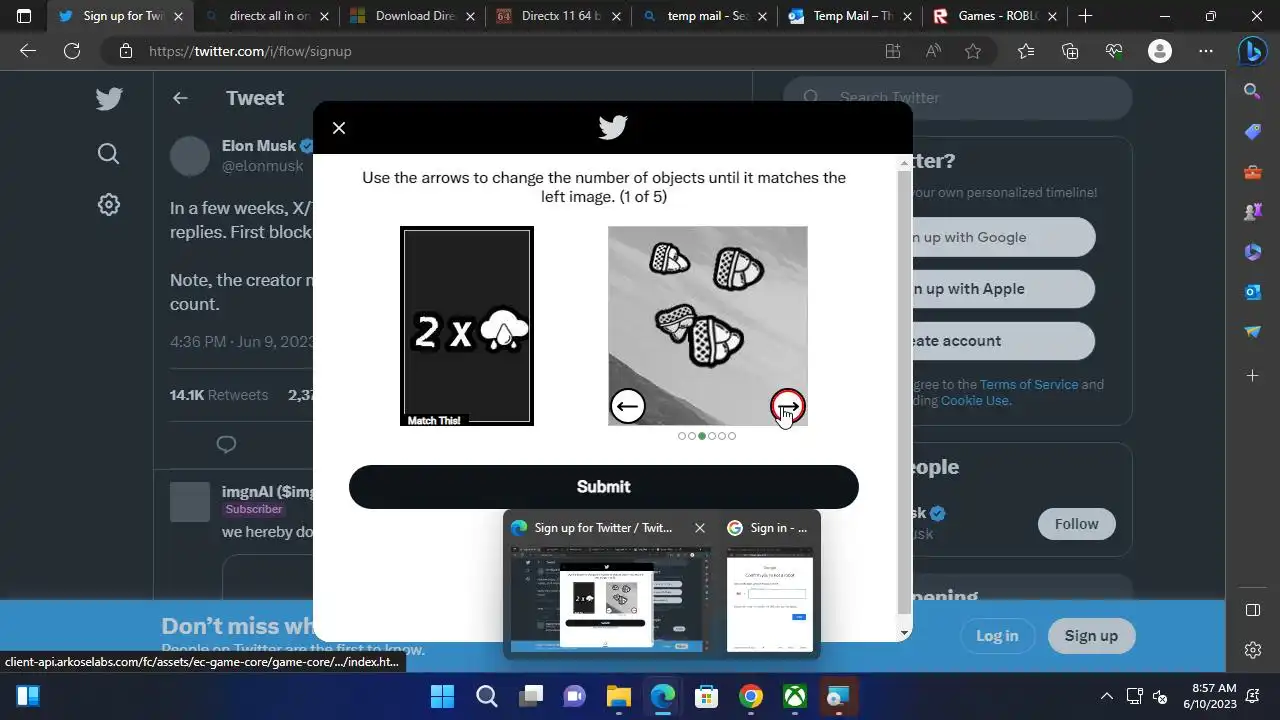This screenshot has width=1280, height=720.
Task: Click the left arrow in the captcha image
Action: [628, 406]
